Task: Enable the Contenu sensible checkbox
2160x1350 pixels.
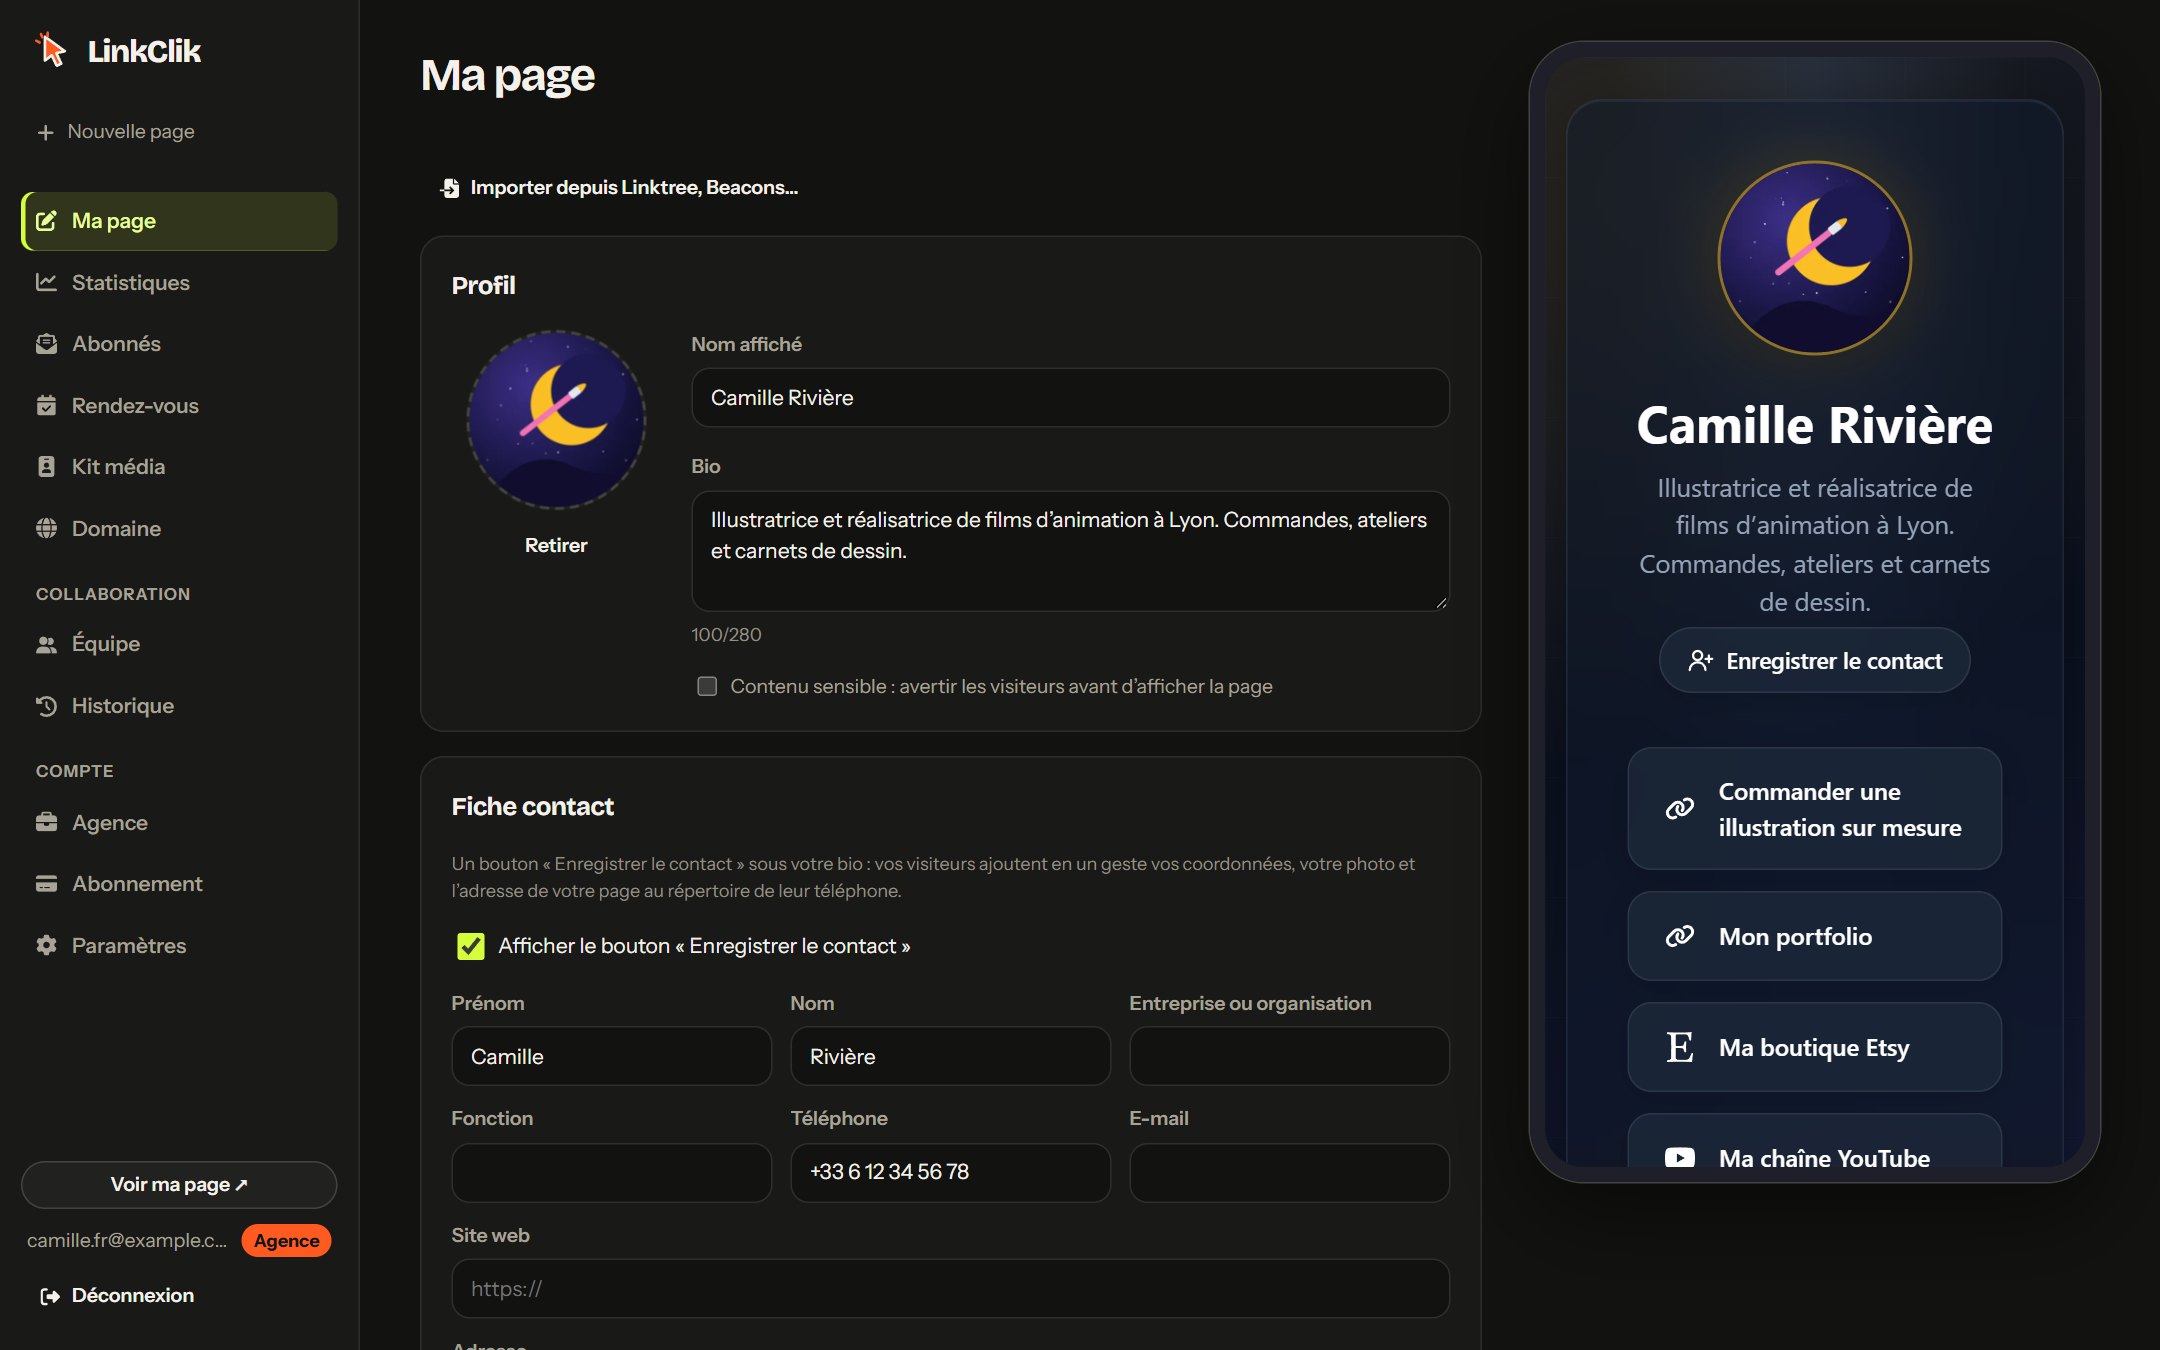Action: 707,686
